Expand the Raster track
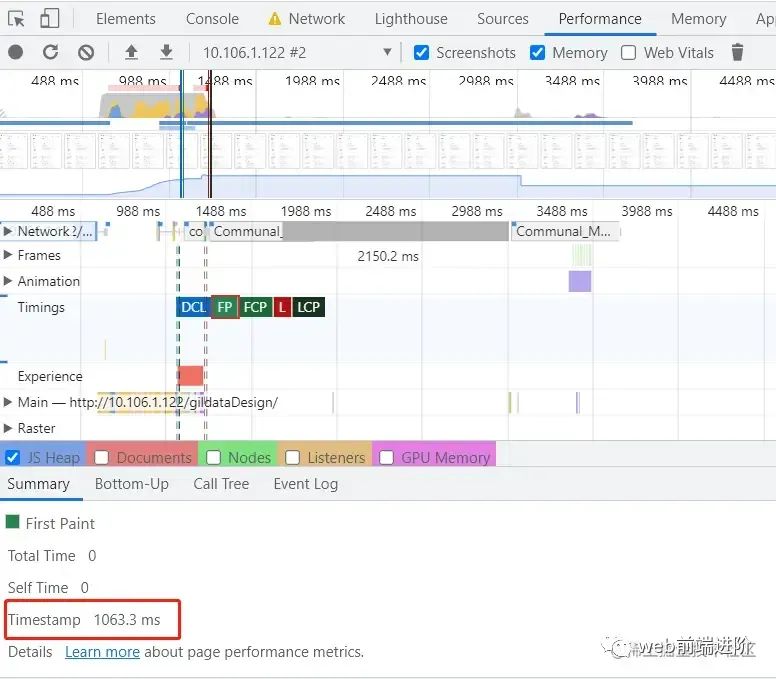776x679 pixels. pyautogui.click(x=7, y=428)
